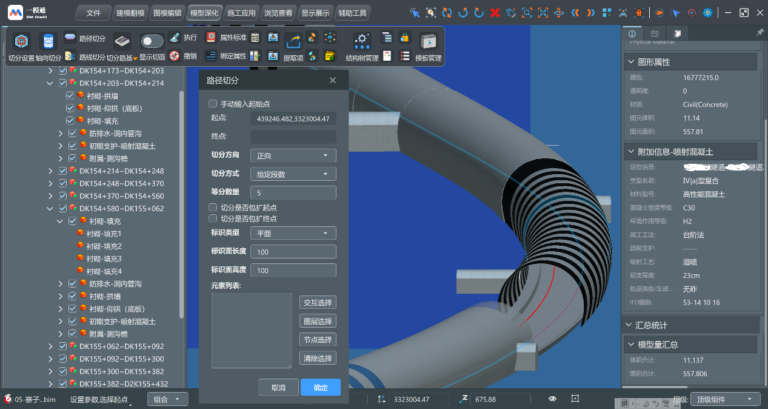Uncheck DK155+062~DK155+092 checkbox
768x409 pixels.
(63, 346)
